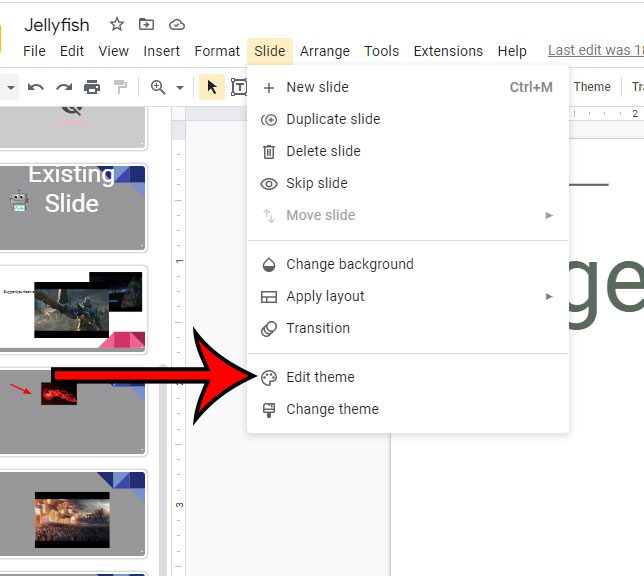Screen dimensions: 644x576
Task: Select the Existing Slide thumbnail
Action: click(72, 207)
